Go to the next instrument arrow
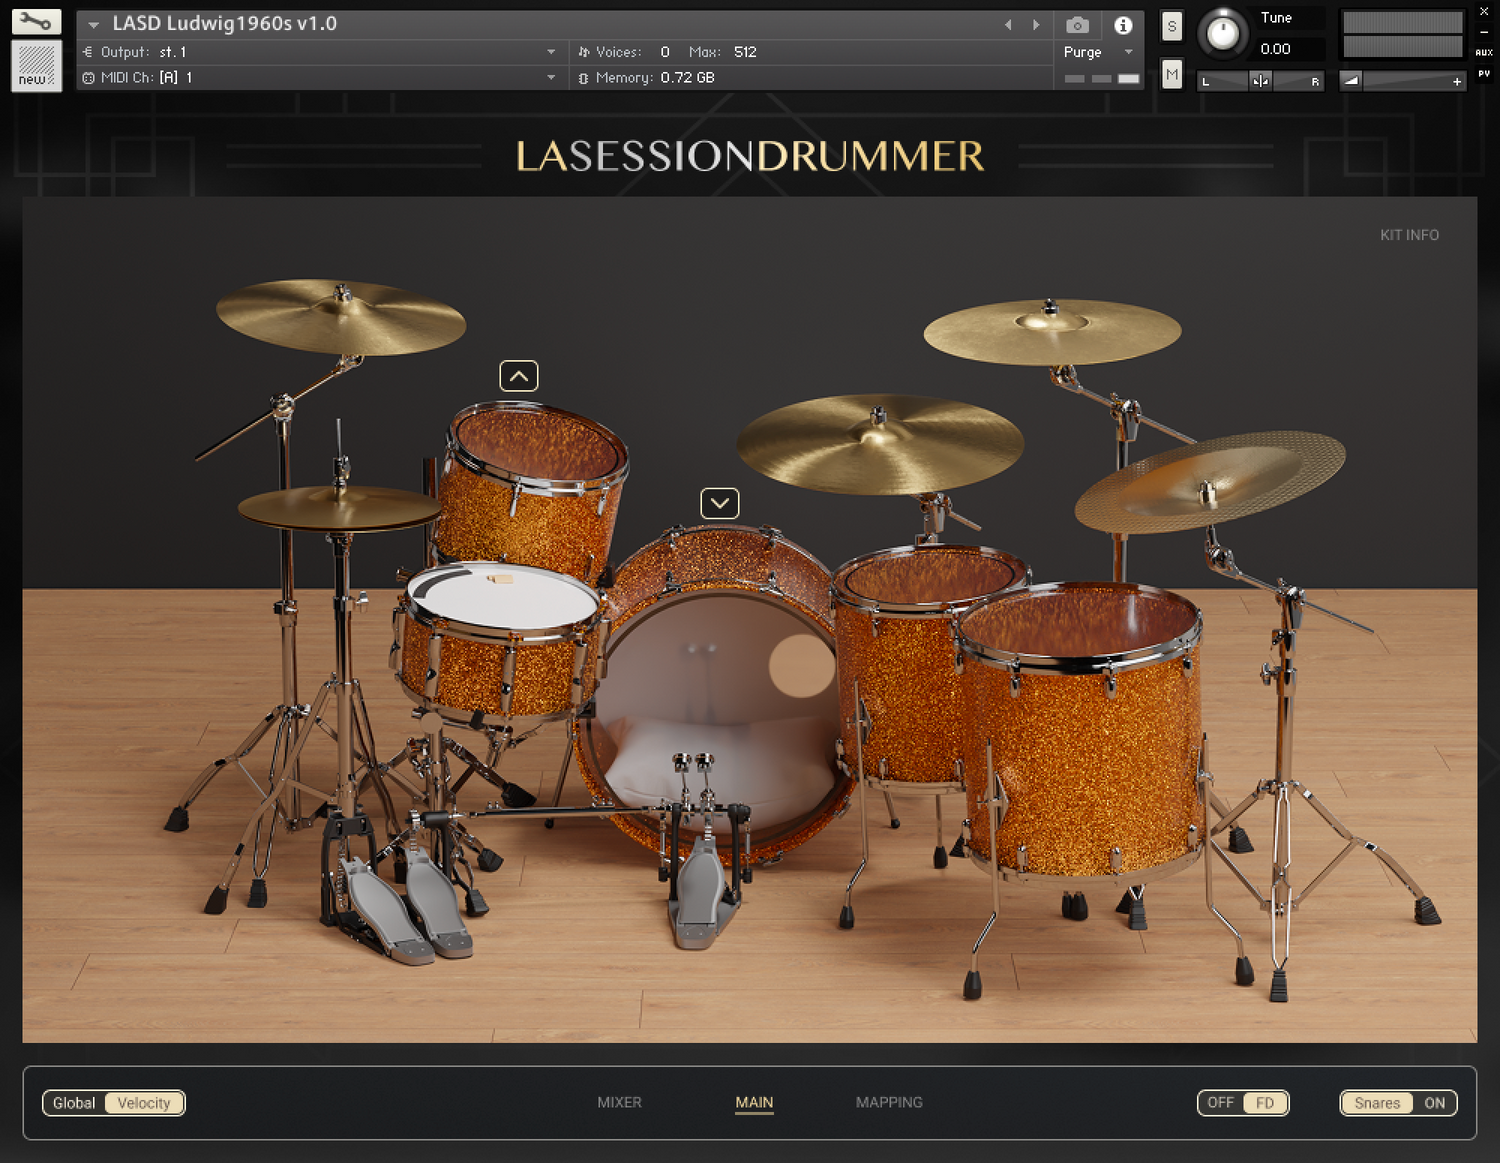The width and height of the screenshot is (1500, 1163). 1036,25
